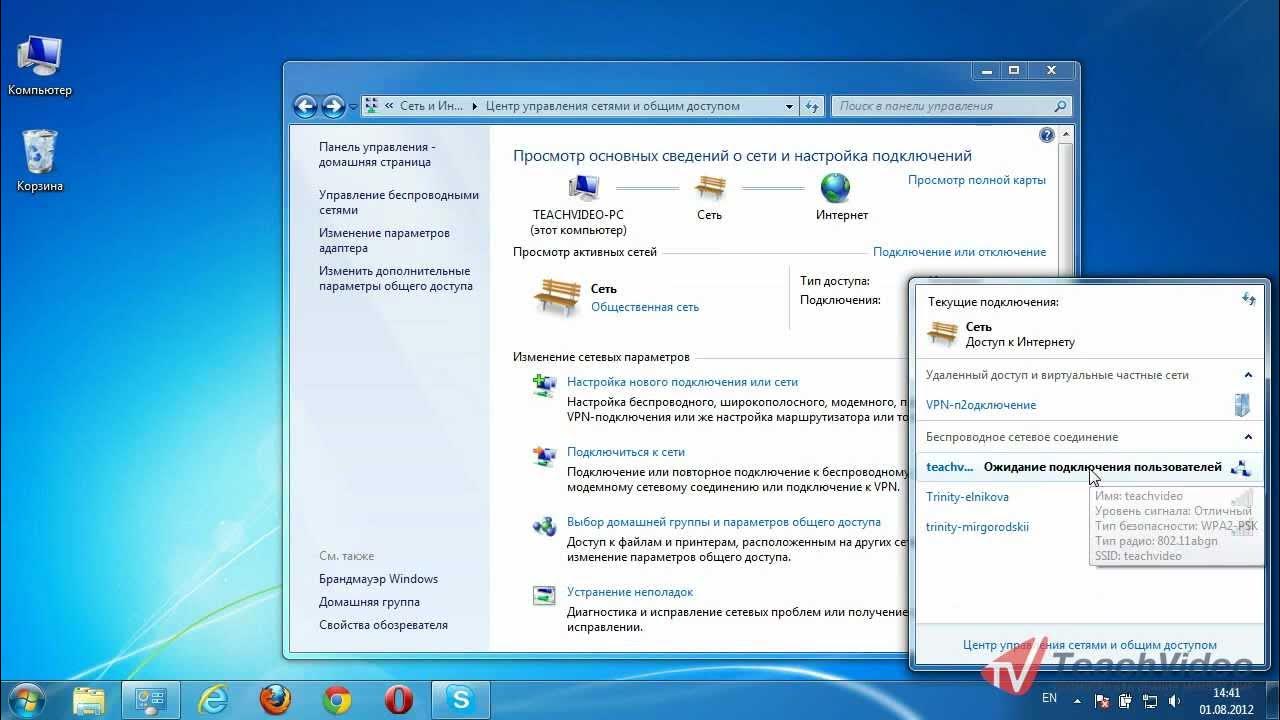Click EN language indicator in taskbar
1280x720 pixels.
click(x=1049, y=698)
